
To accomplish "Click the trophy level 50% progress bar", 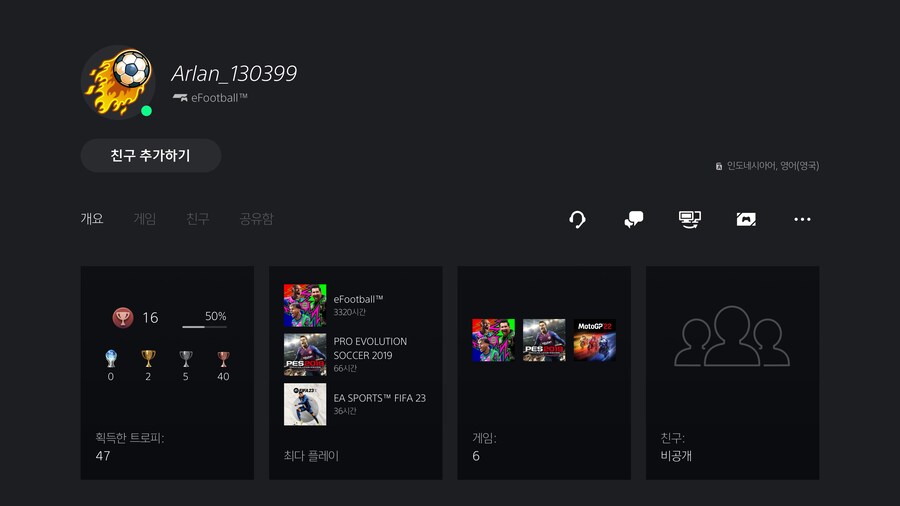I will coord(204,326).
